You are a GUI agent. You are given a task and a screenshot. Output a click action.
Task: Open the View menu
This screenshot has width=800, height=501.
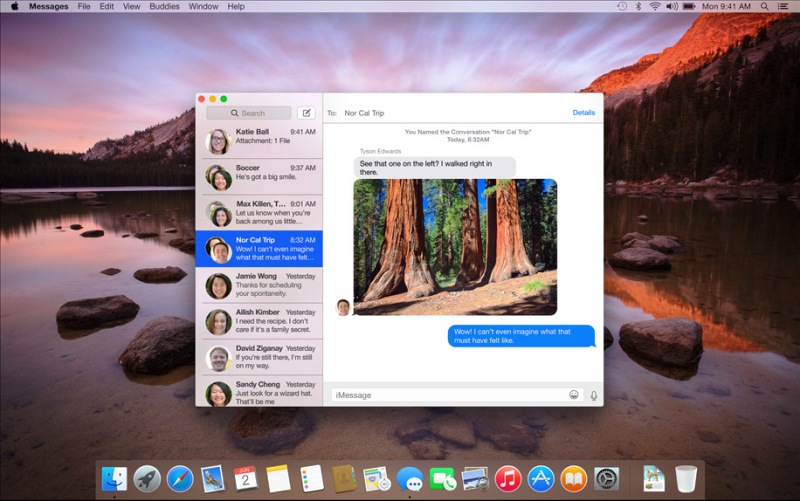(130, 6)
